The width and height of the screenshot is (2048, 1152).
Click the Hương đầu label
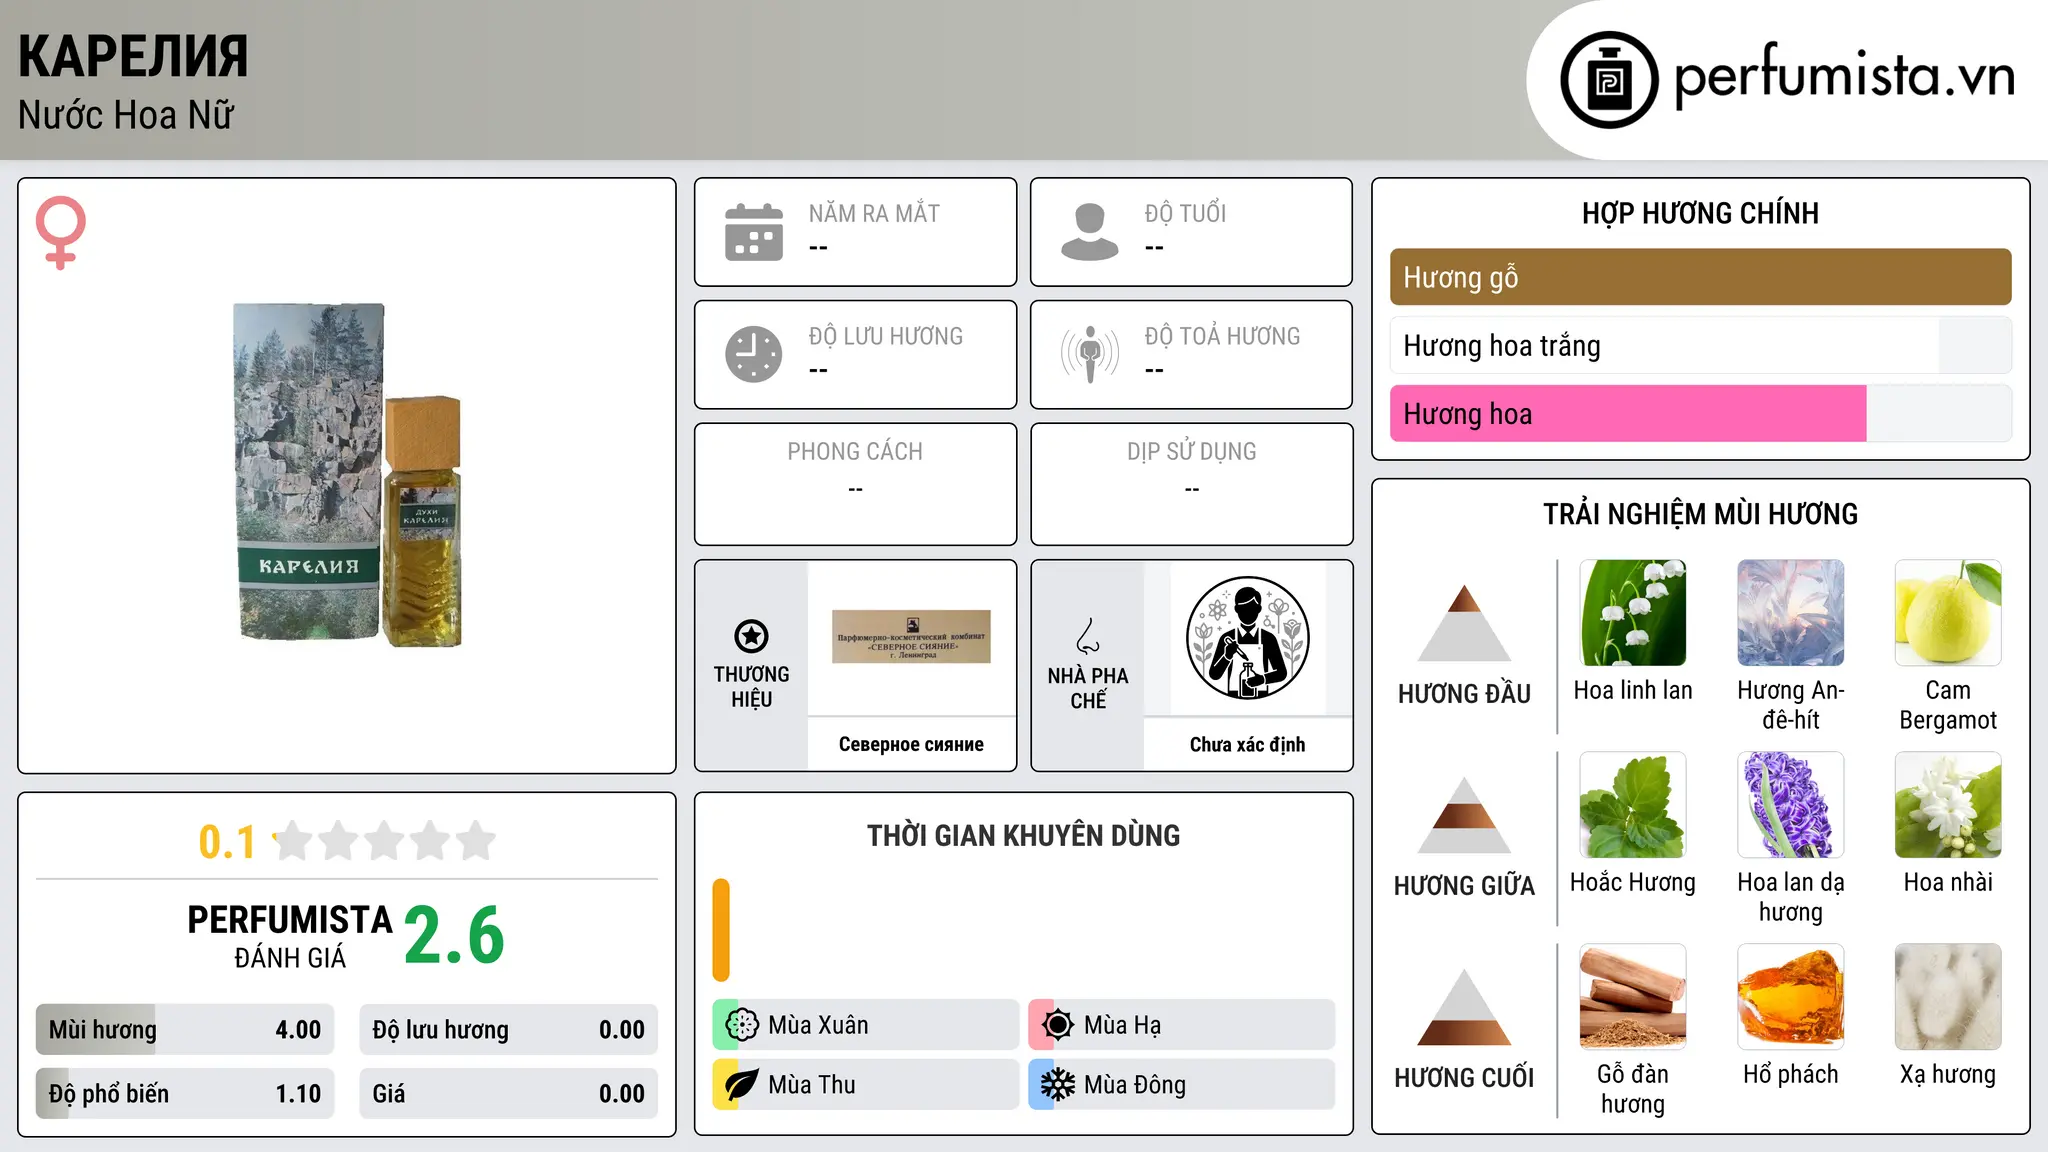coord(1464,694)
